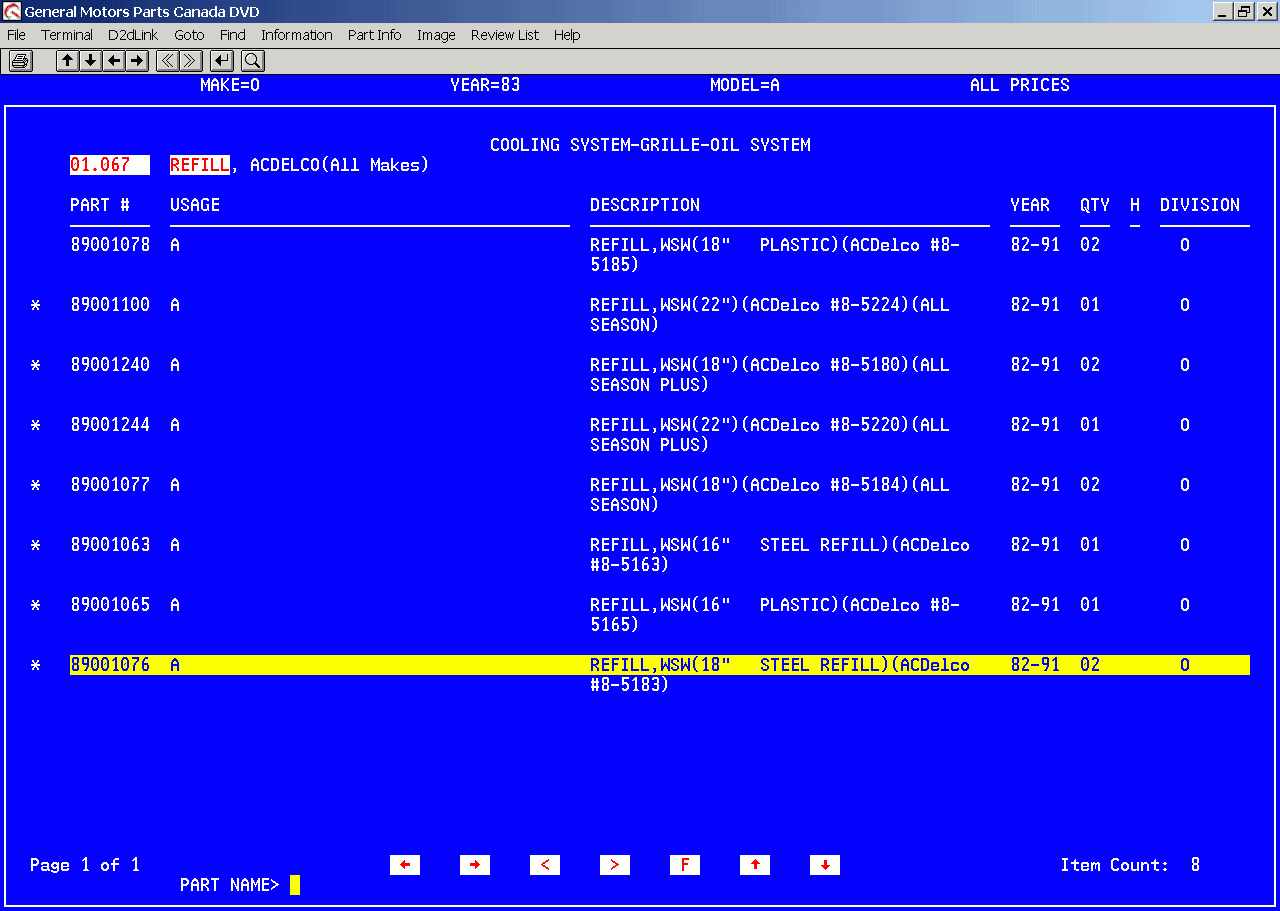Click the DIVISION column header
The width and height of the screenshot is (1280, 911).
click(x=1200, y=205)
